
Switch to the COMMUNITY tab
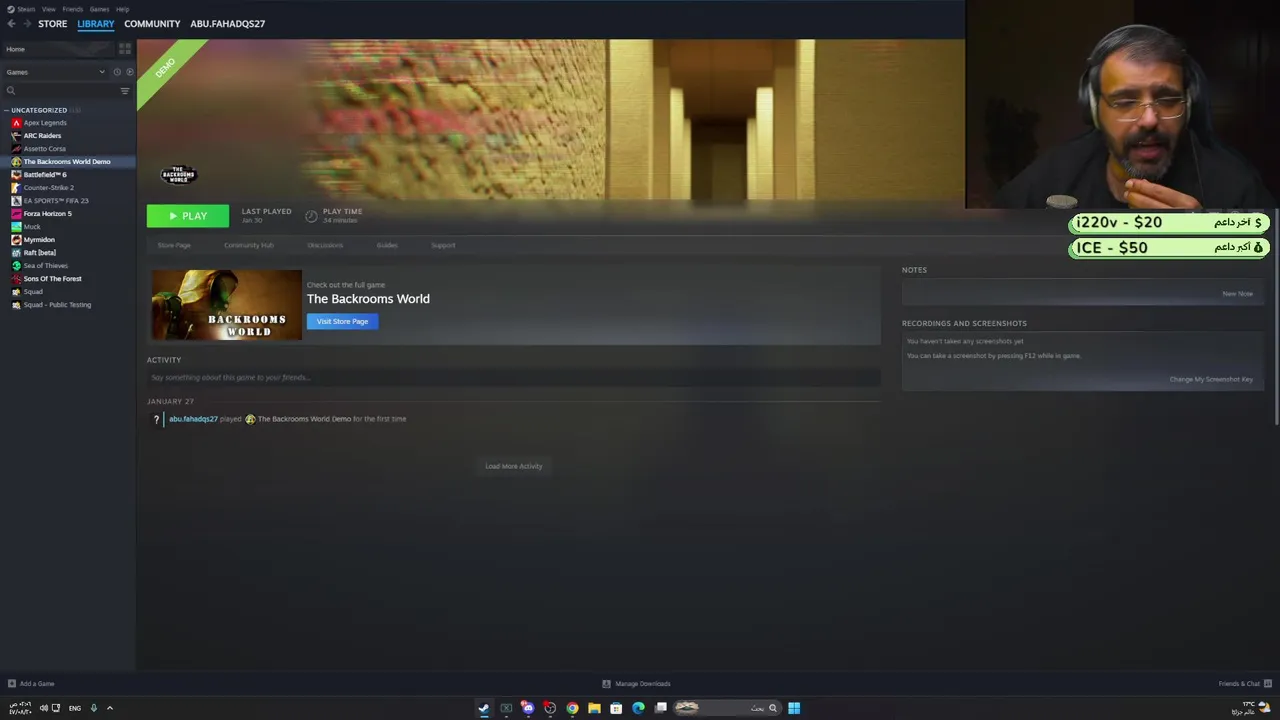pos(152,24)
